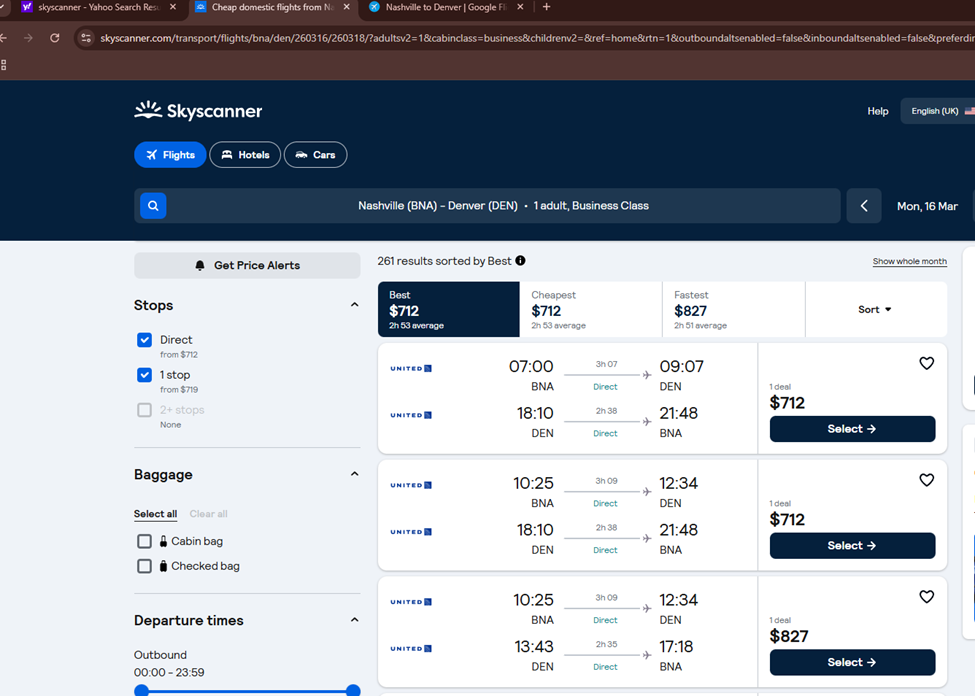
Task: Click the blue search magnifier icon
Action: 153,206
